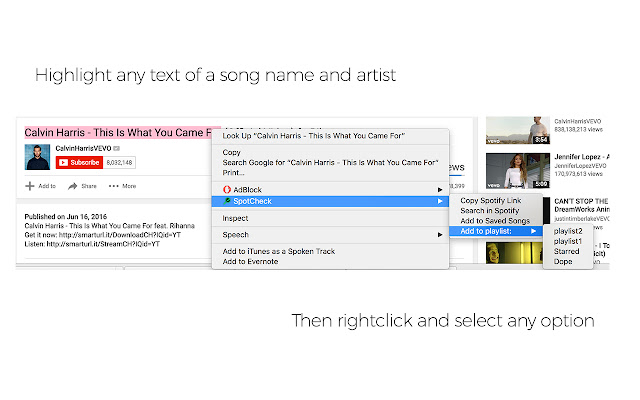This screenshot has width=640, height=400.
Task: Open the More three-dots icon
Action: coord(114,186)
